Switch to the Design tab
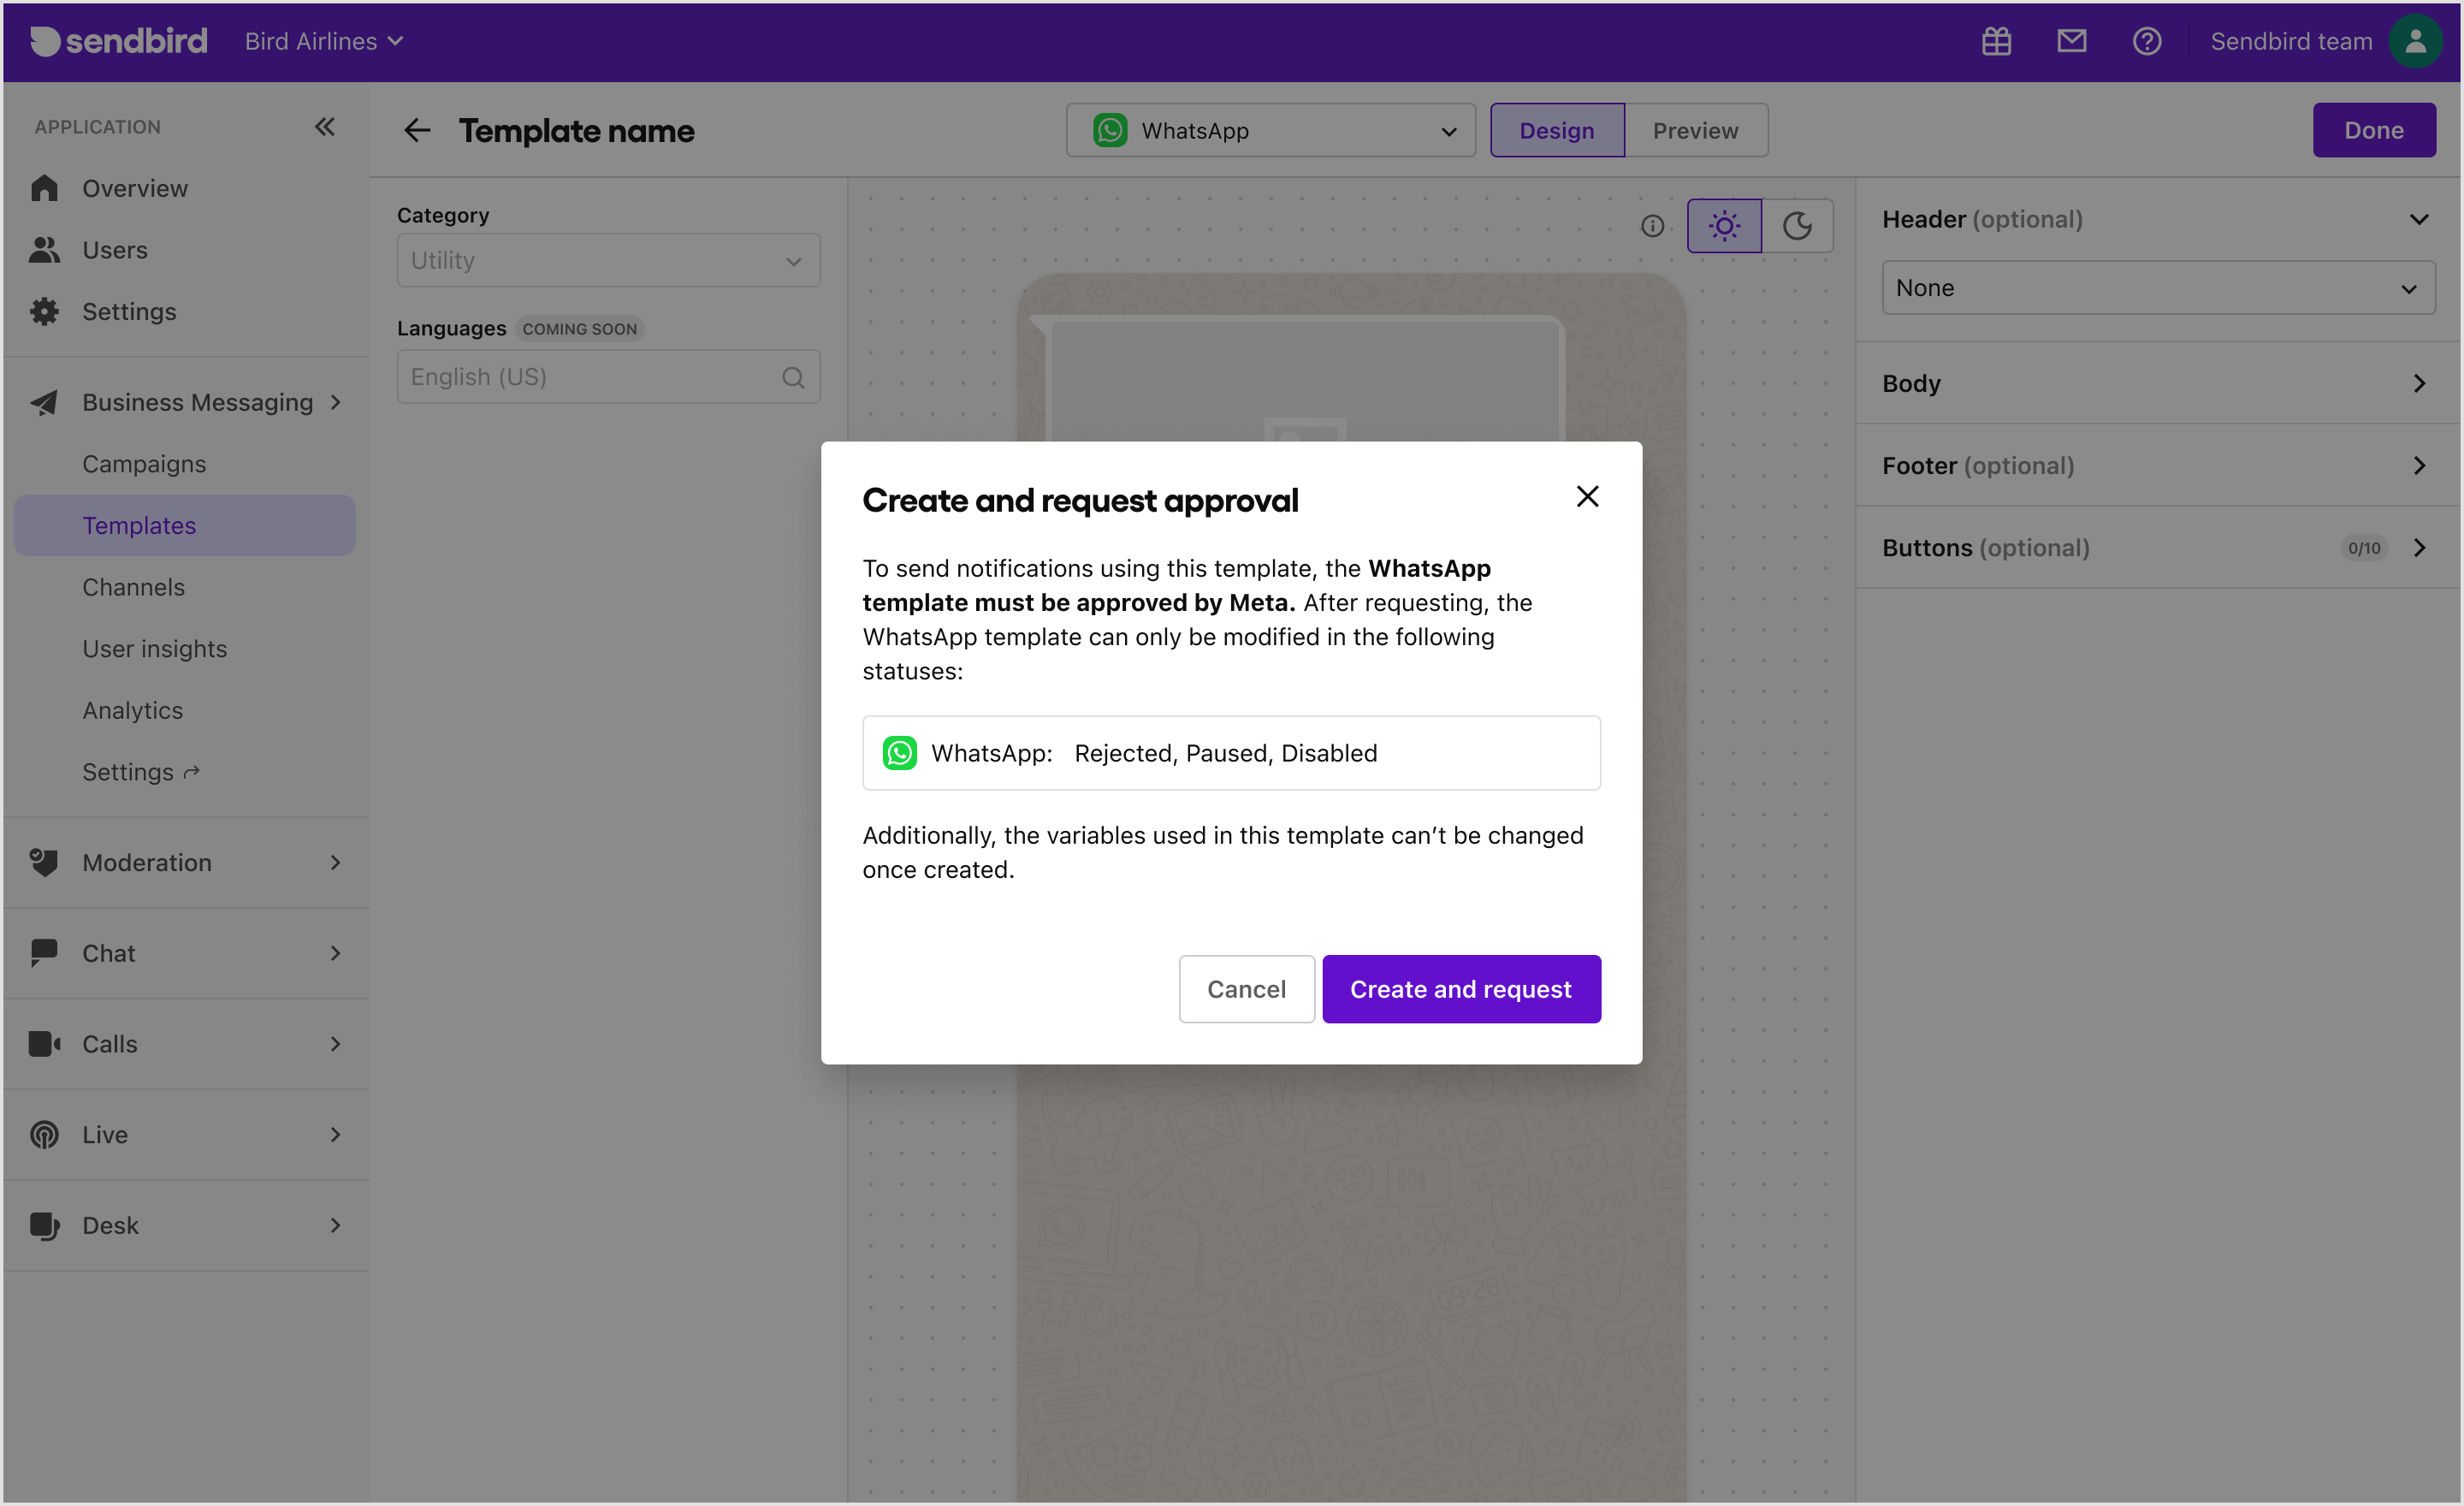 pos(1557,130)
